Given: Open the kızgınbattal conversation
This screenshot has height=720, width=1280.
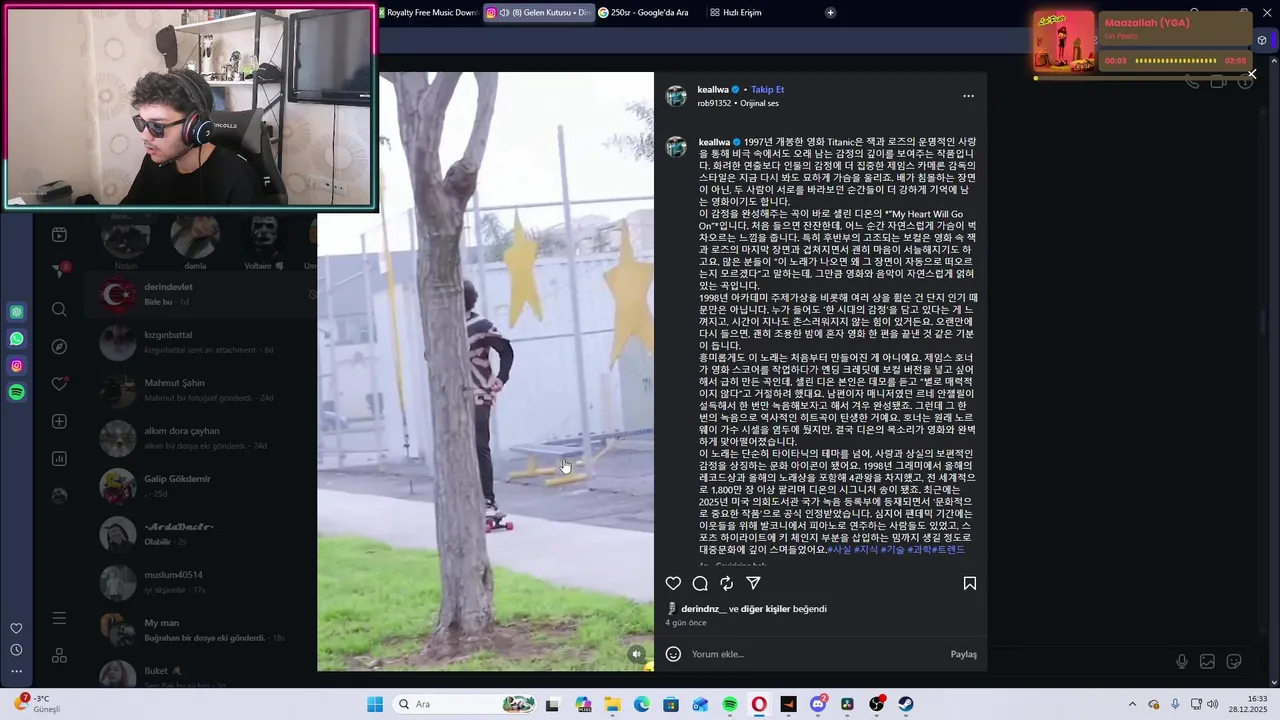Looking at the screenshot, I should point(200,342).
